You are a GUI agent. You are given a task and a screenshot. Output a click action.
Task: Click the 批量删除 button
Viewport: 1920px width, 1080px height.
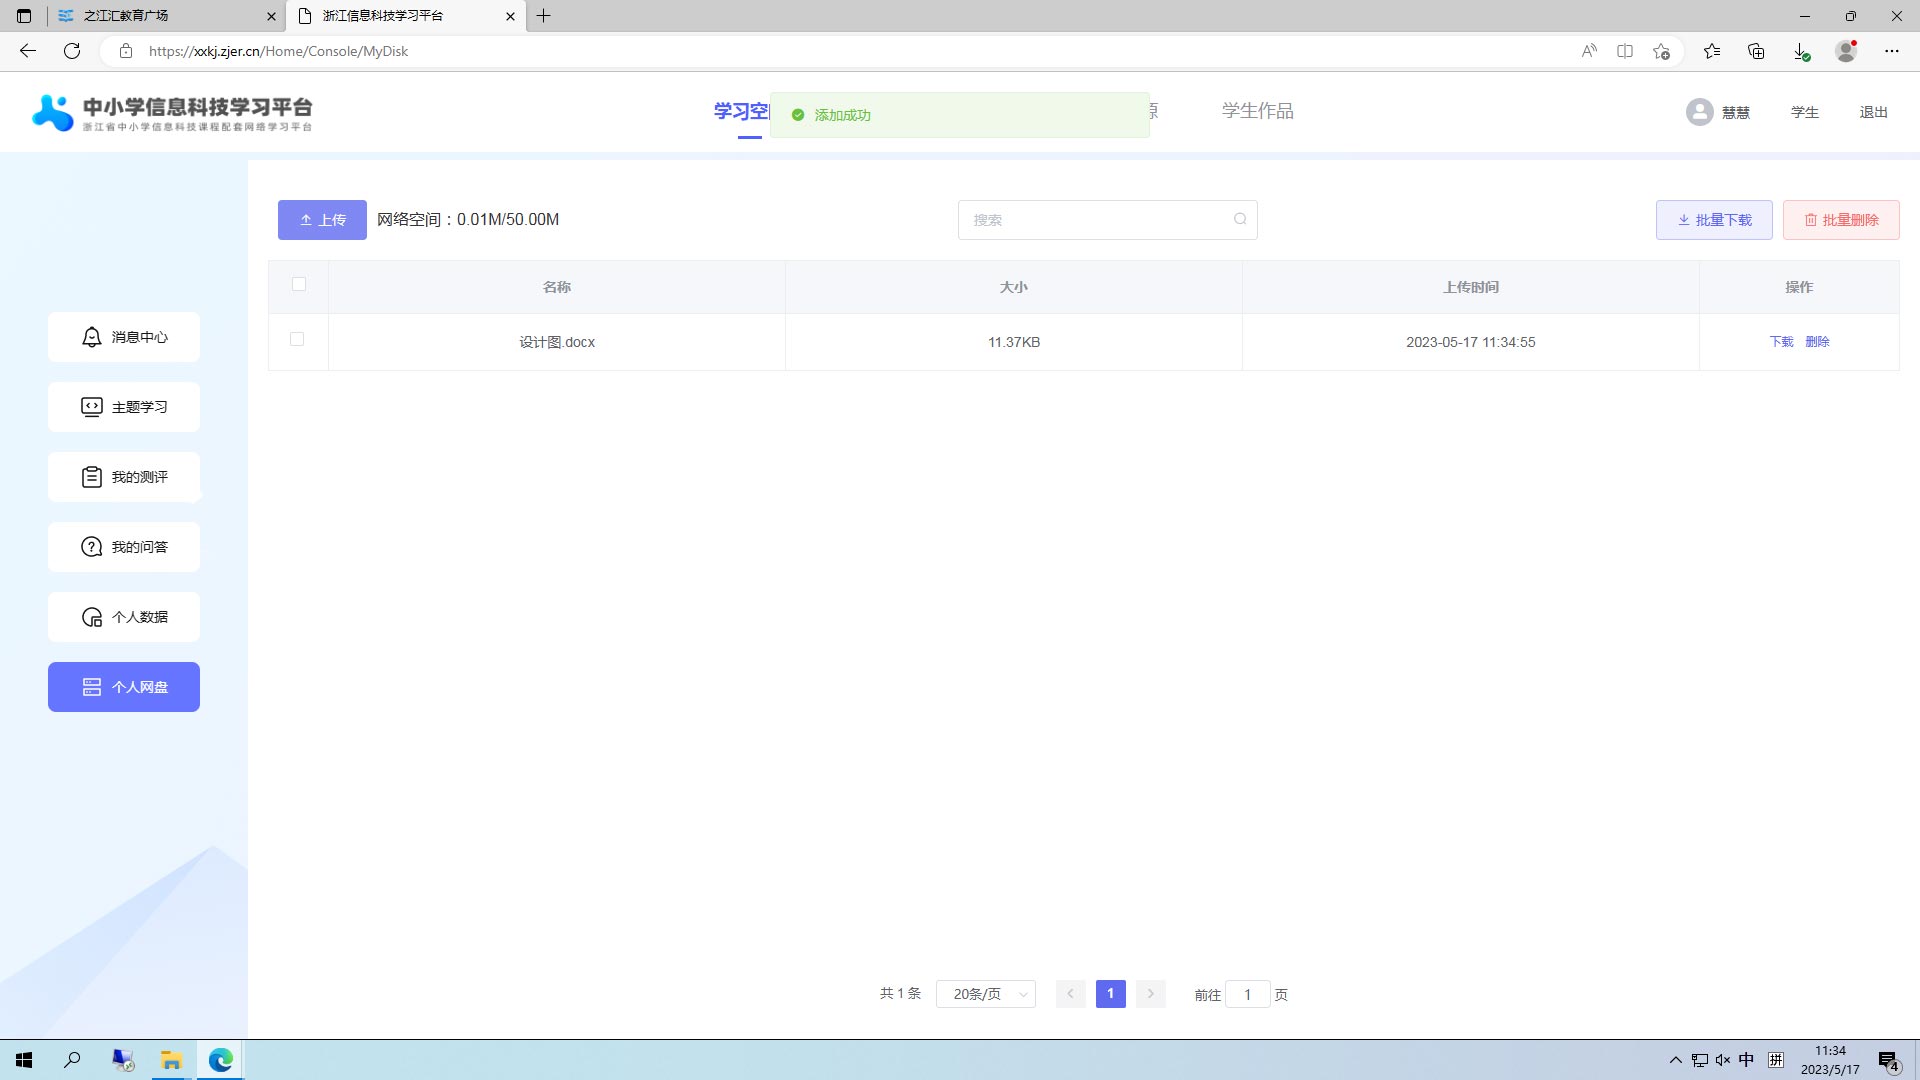tap(1840, 220)
